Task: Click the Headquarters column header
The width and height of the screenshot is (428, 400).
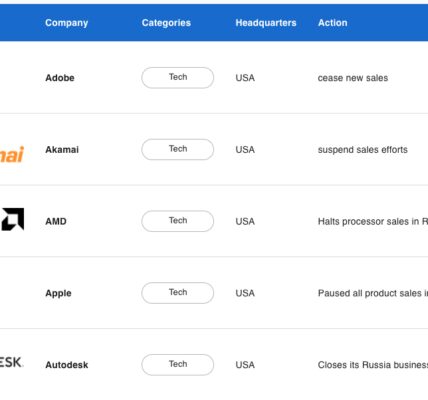Action: point(266,23)
